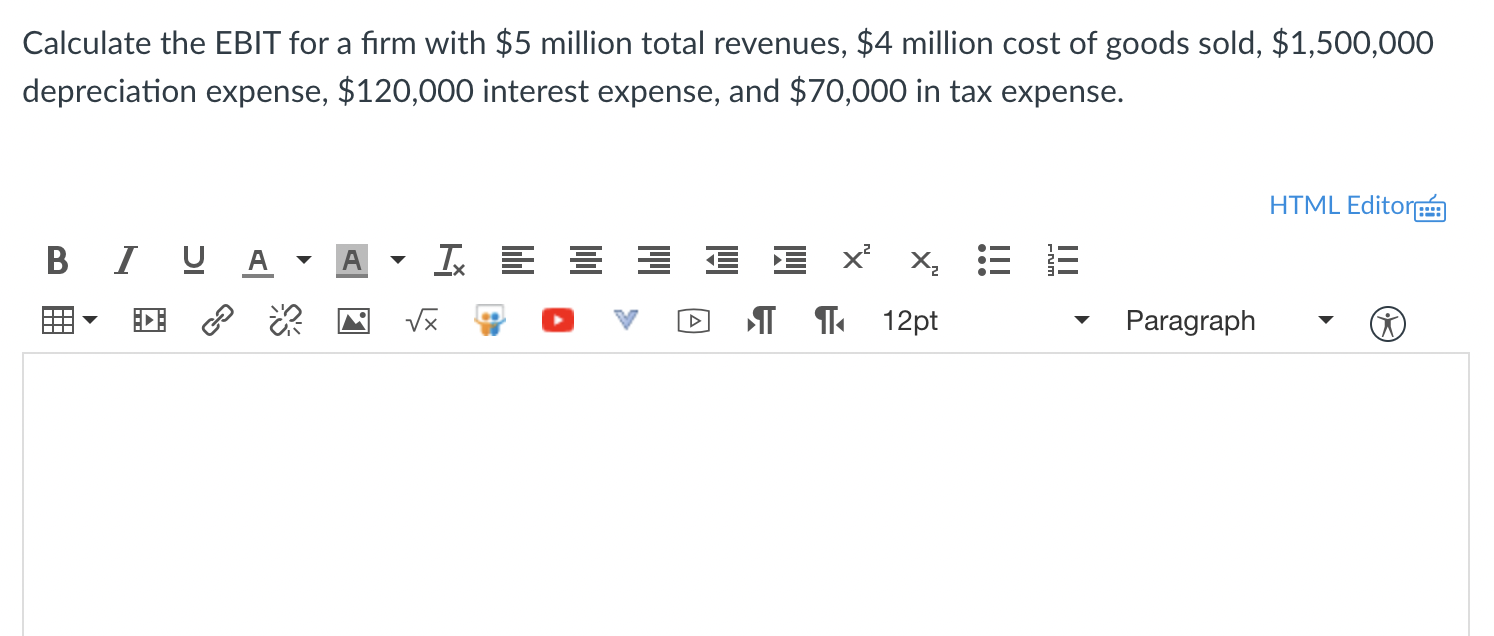The width and height of the screenshot is (1494, 636).
Task: Apply a numbered list
Action: point(1062,260)
